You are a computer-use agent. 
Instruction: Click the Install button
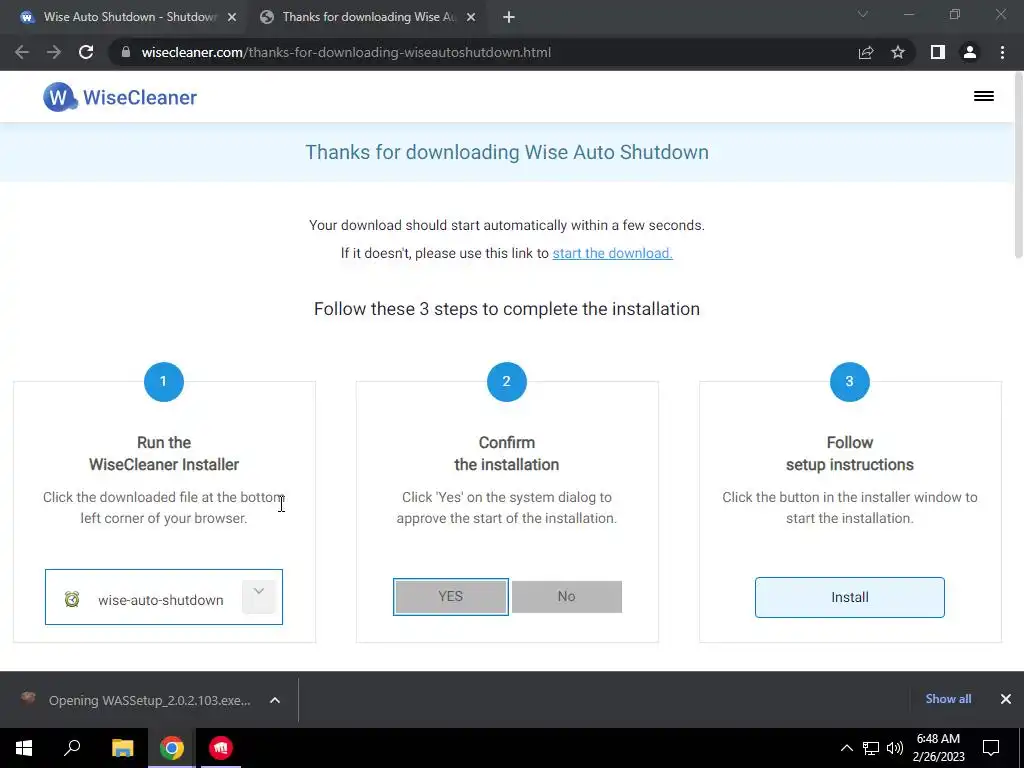pos(850,597)
